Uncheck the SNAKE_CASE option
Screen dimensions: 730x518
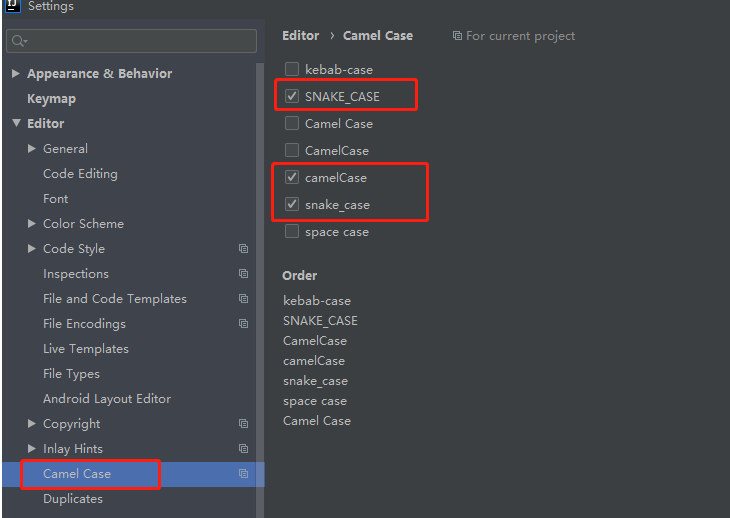pyautogui.click(x=292, y=96)
